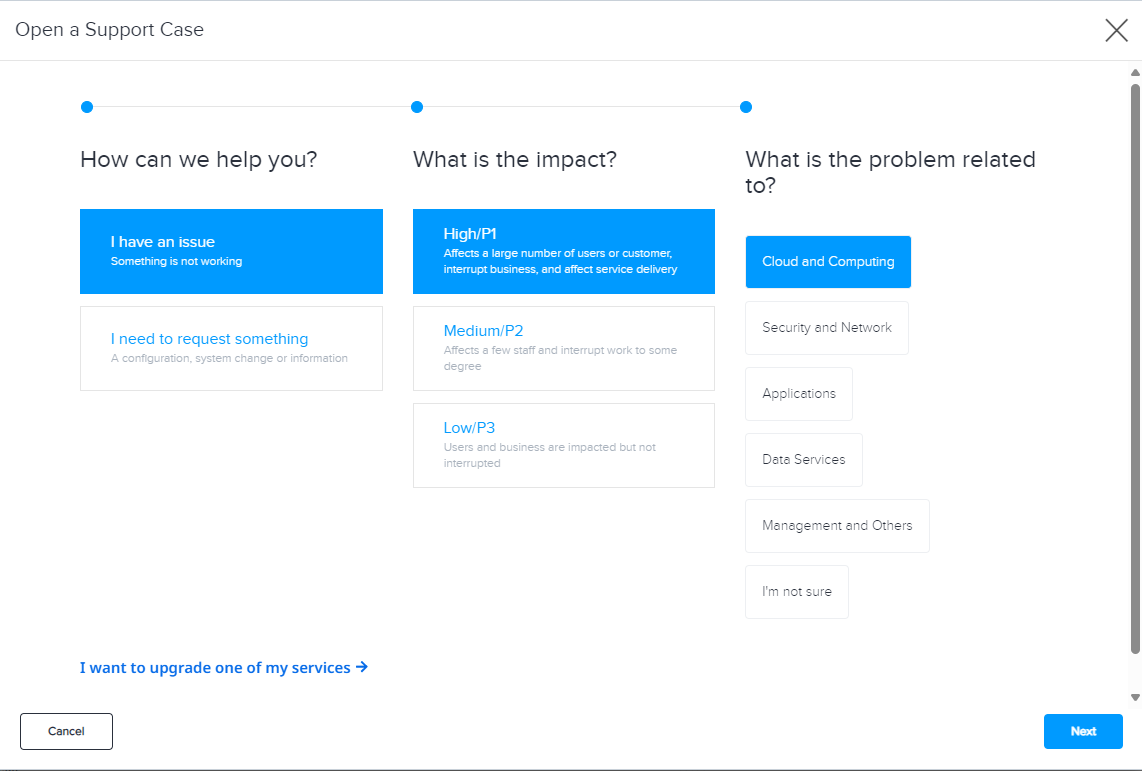This screenshot has height=771, width=1142.
Task: Click the 'Open a Support Case' title
Action: pos(109,30)
